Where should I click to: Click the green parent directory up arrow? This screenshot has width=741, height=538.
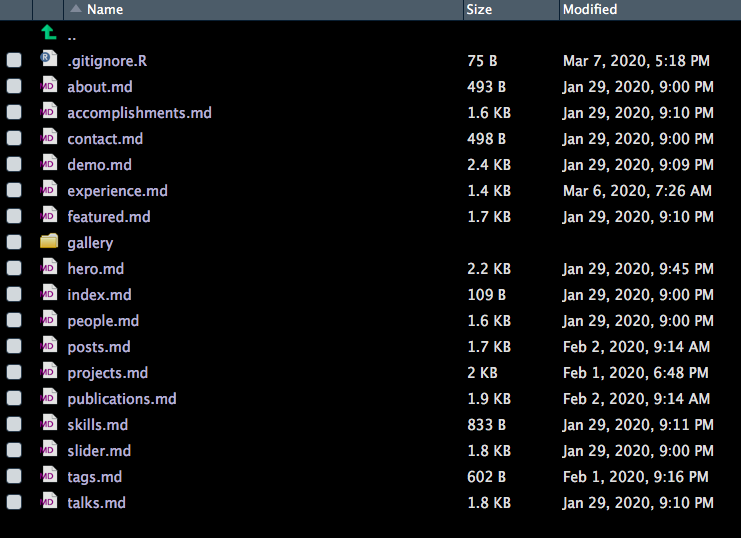[x=48, y=34]
